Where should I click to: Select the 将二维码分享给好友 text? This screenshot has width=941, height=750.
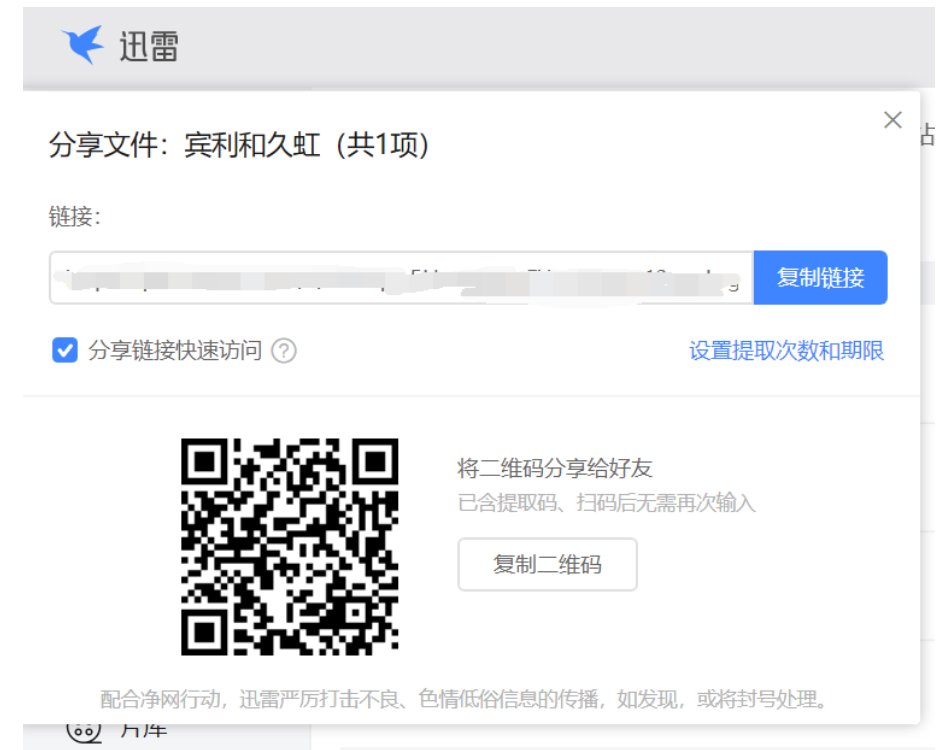point(555,468)
